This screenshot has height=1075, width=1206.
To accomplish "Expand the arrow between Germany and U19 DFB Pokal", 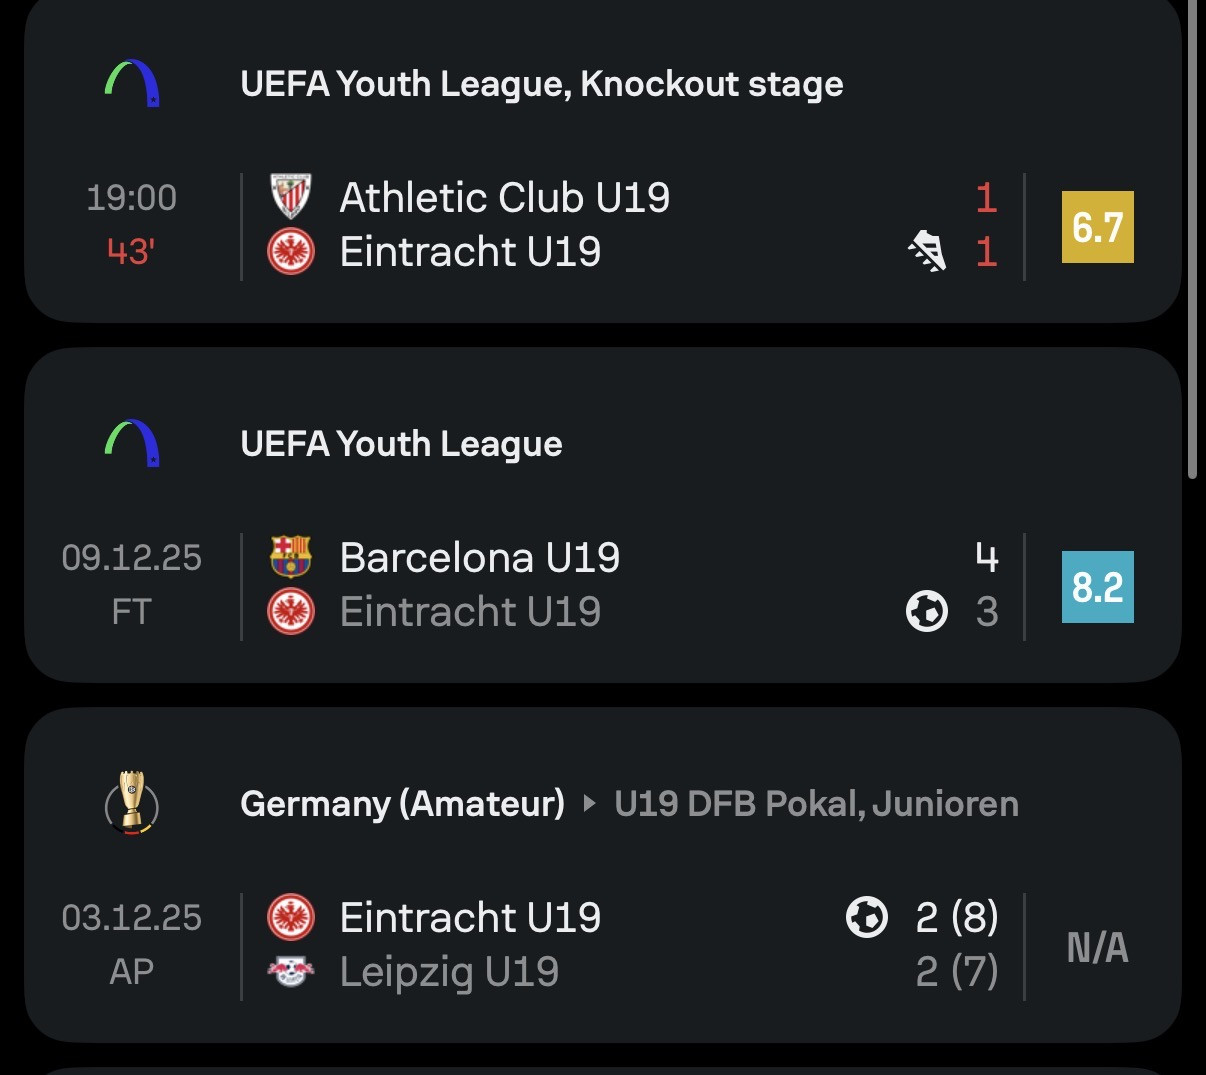I will [589, 803].
